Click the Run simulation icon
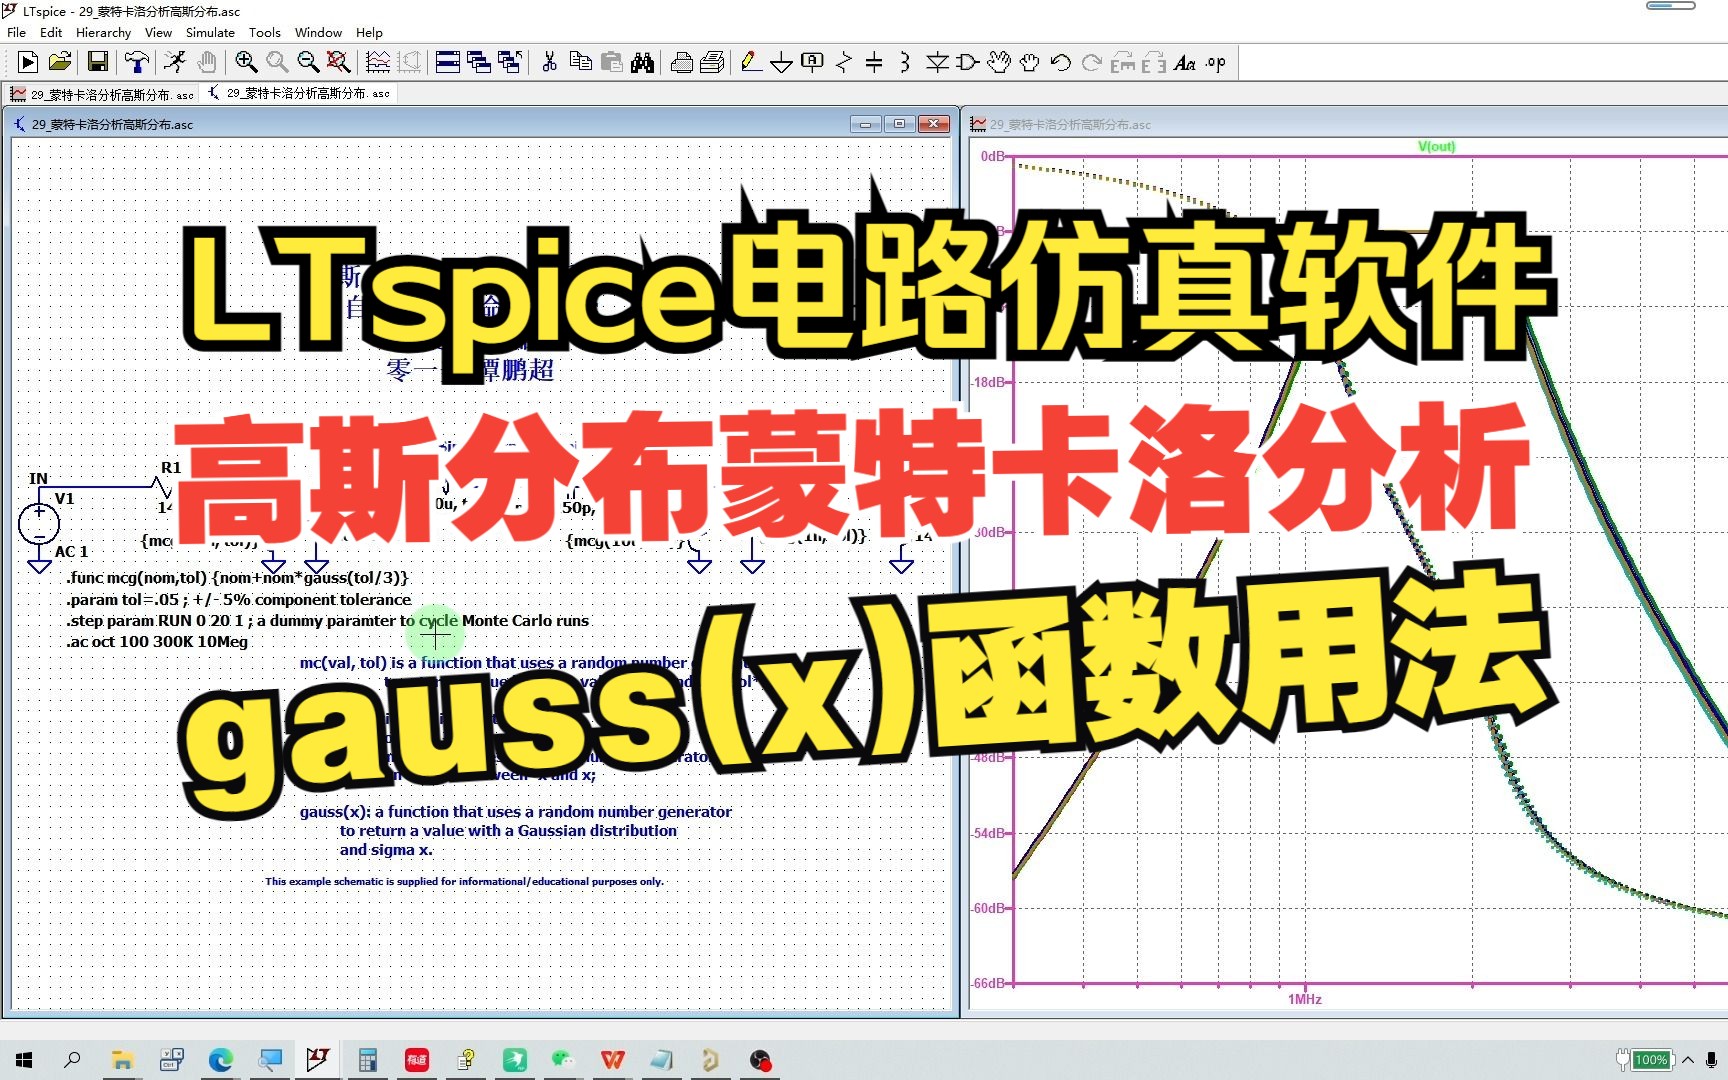Viewport: 1728px width, 1080px height. point(28,62)
